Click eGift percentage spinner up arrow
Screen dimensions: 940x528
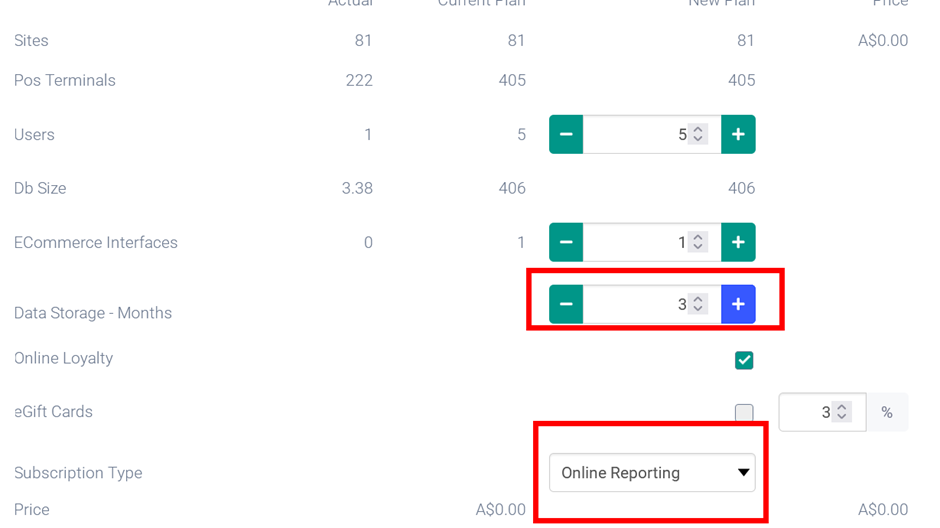tap(842, 407)
